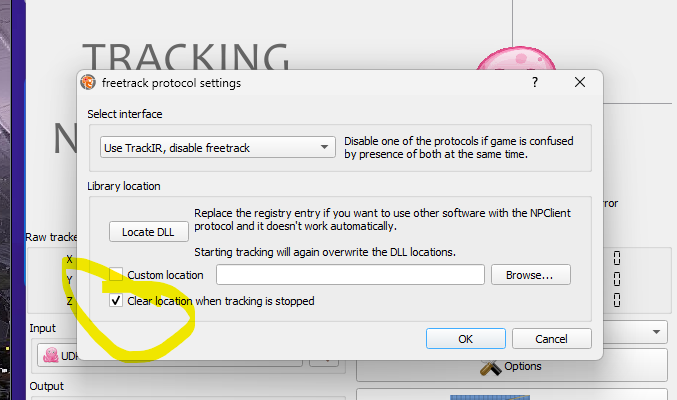Image resolution: width=677 pixels, height=400 pixels.
Task: Close the freetrack protocol settings dialog
Action: 580,82
